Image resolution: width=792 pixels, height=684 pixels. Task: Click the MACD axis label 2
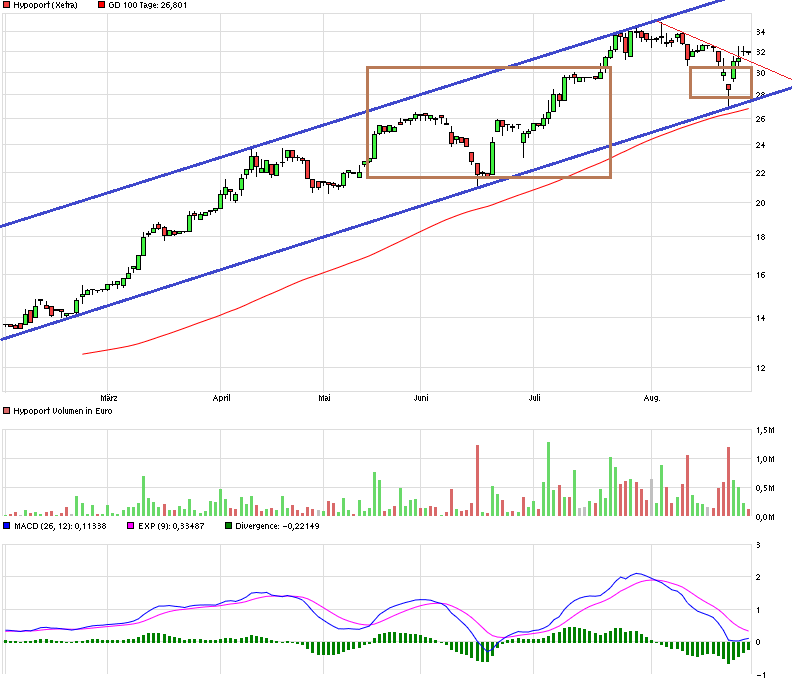[x=758, y=577]
